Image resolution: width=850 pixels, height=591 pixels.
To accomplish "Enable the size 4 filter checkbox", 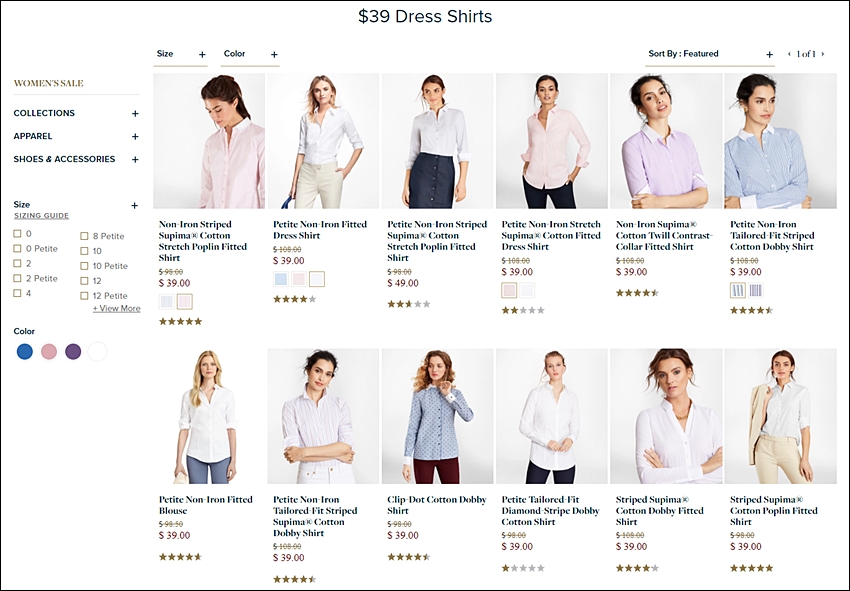I will 17,293.
